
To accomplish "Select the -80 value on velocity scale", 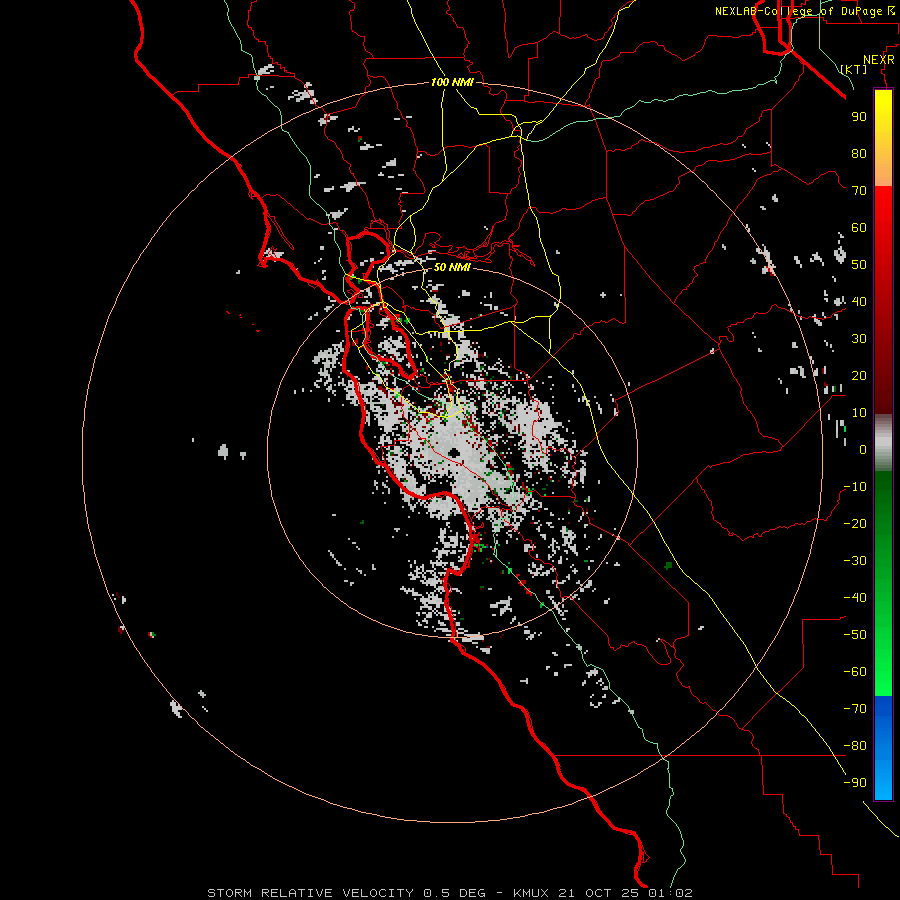I will click(855, 746).
